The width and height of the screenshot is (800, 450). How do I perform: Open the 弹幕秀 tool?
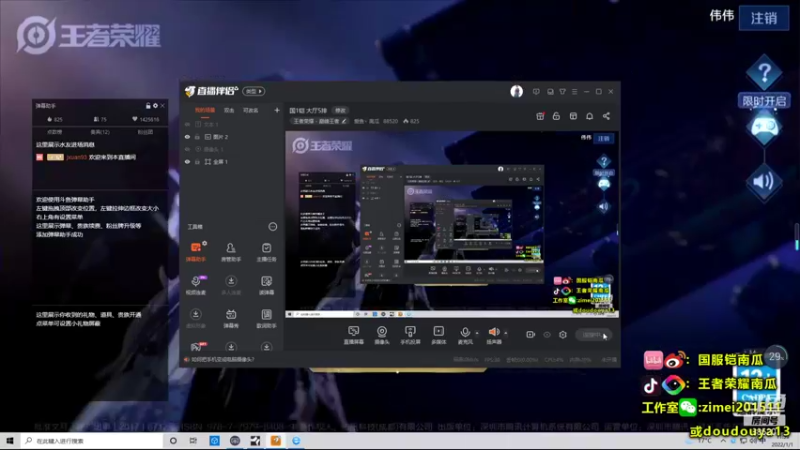(231, 318)
